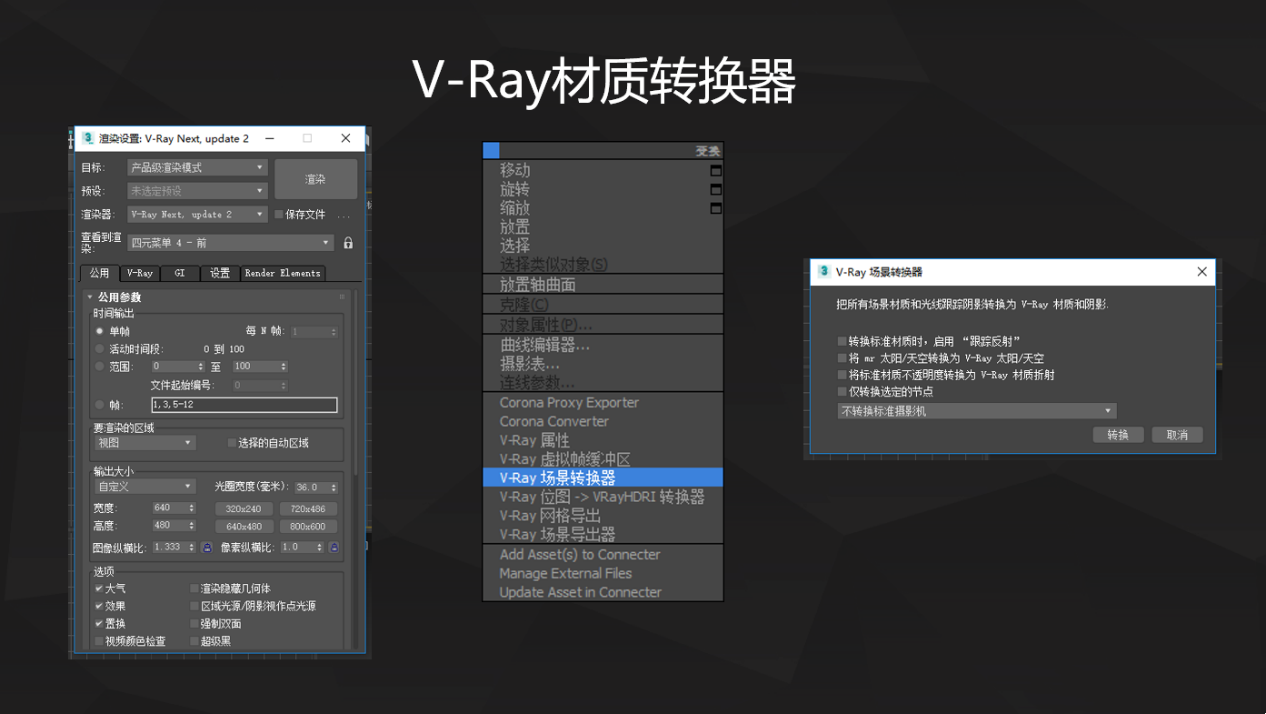Open the 查看到渲染 dropdown showing 四元菜单 4 - 前
1266x714 pixels.
[230, 243]
